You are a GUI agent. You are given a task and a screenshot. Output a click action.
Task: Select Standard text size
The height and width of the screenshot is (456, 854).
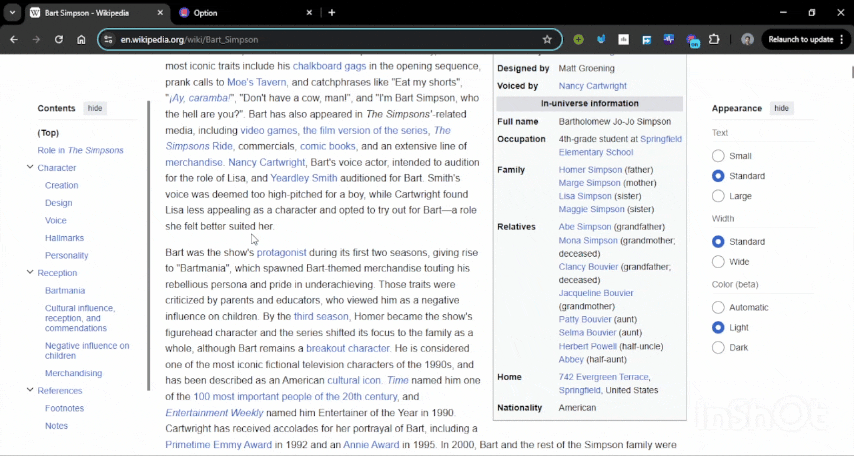pos(718,176)
